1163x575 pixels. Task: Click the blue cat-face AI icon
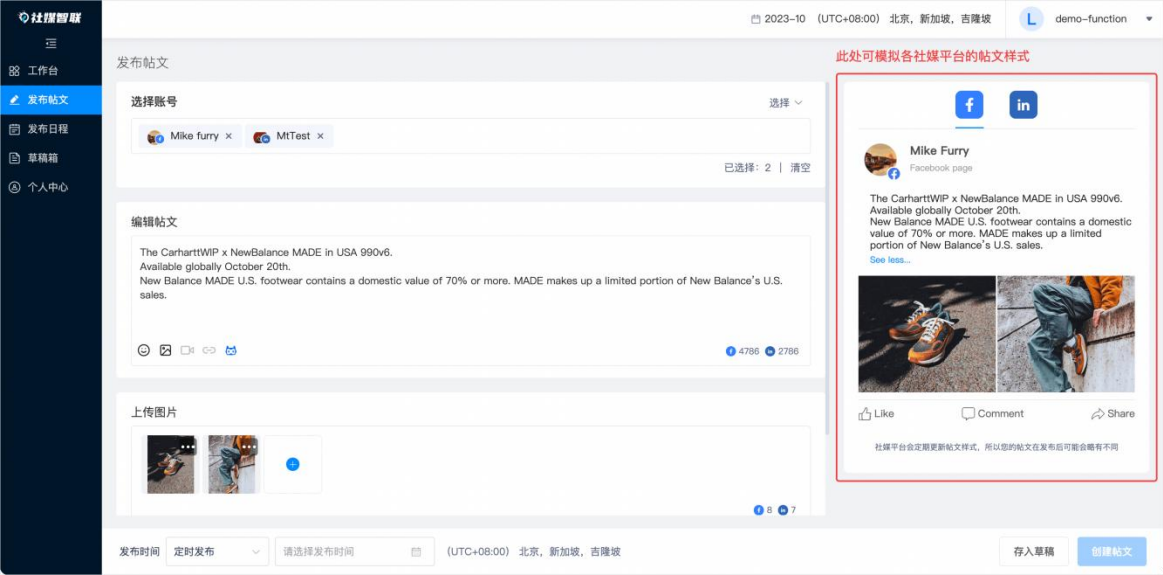(231, 350)
